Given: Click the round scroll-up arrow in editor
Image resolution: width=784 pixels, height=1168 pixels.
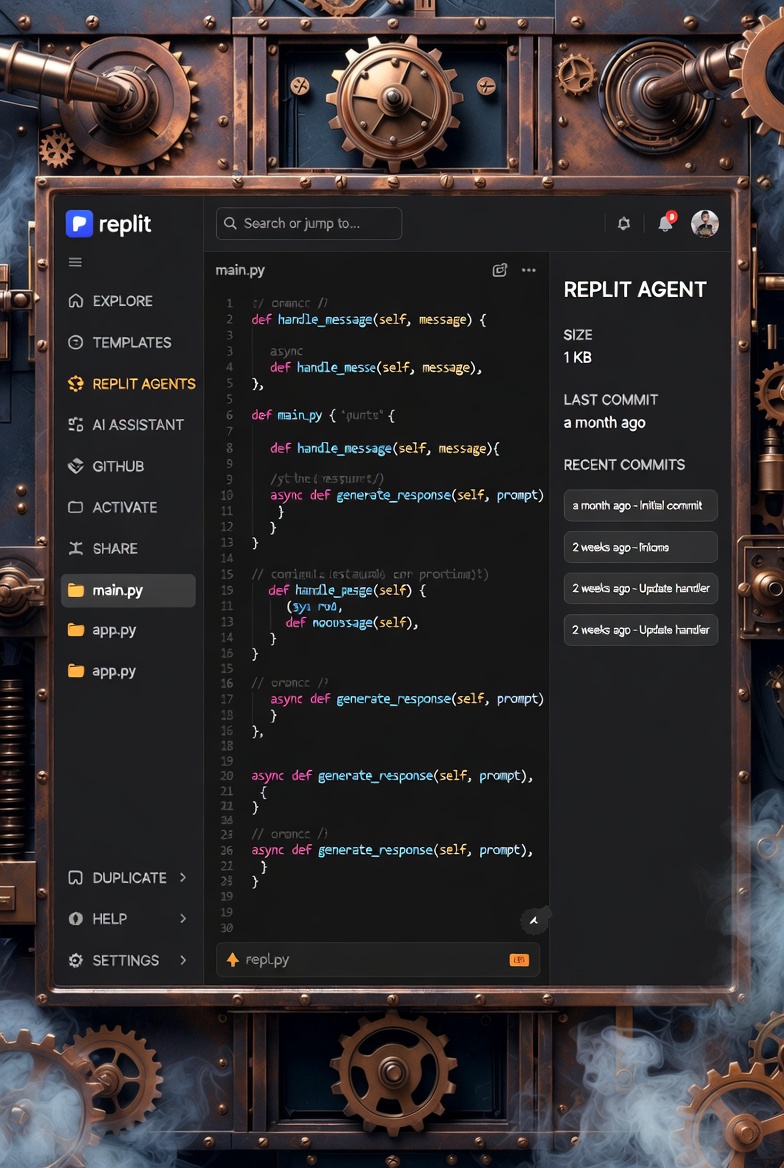Looking at the screenshot, I should tap(534, 921).
